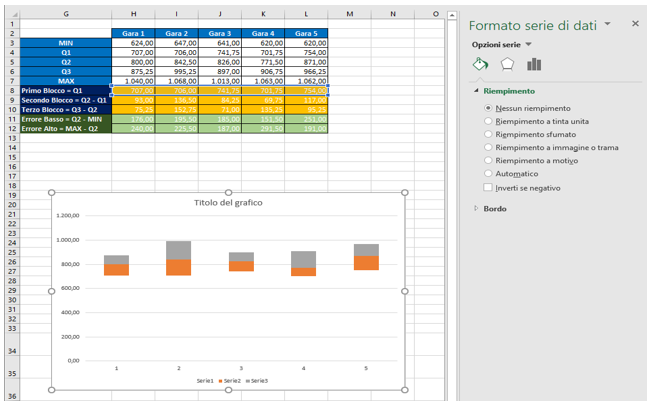The width and height of the screenshot is (653, 407).
Task: Expand the Bordo section
Action: 477,209
